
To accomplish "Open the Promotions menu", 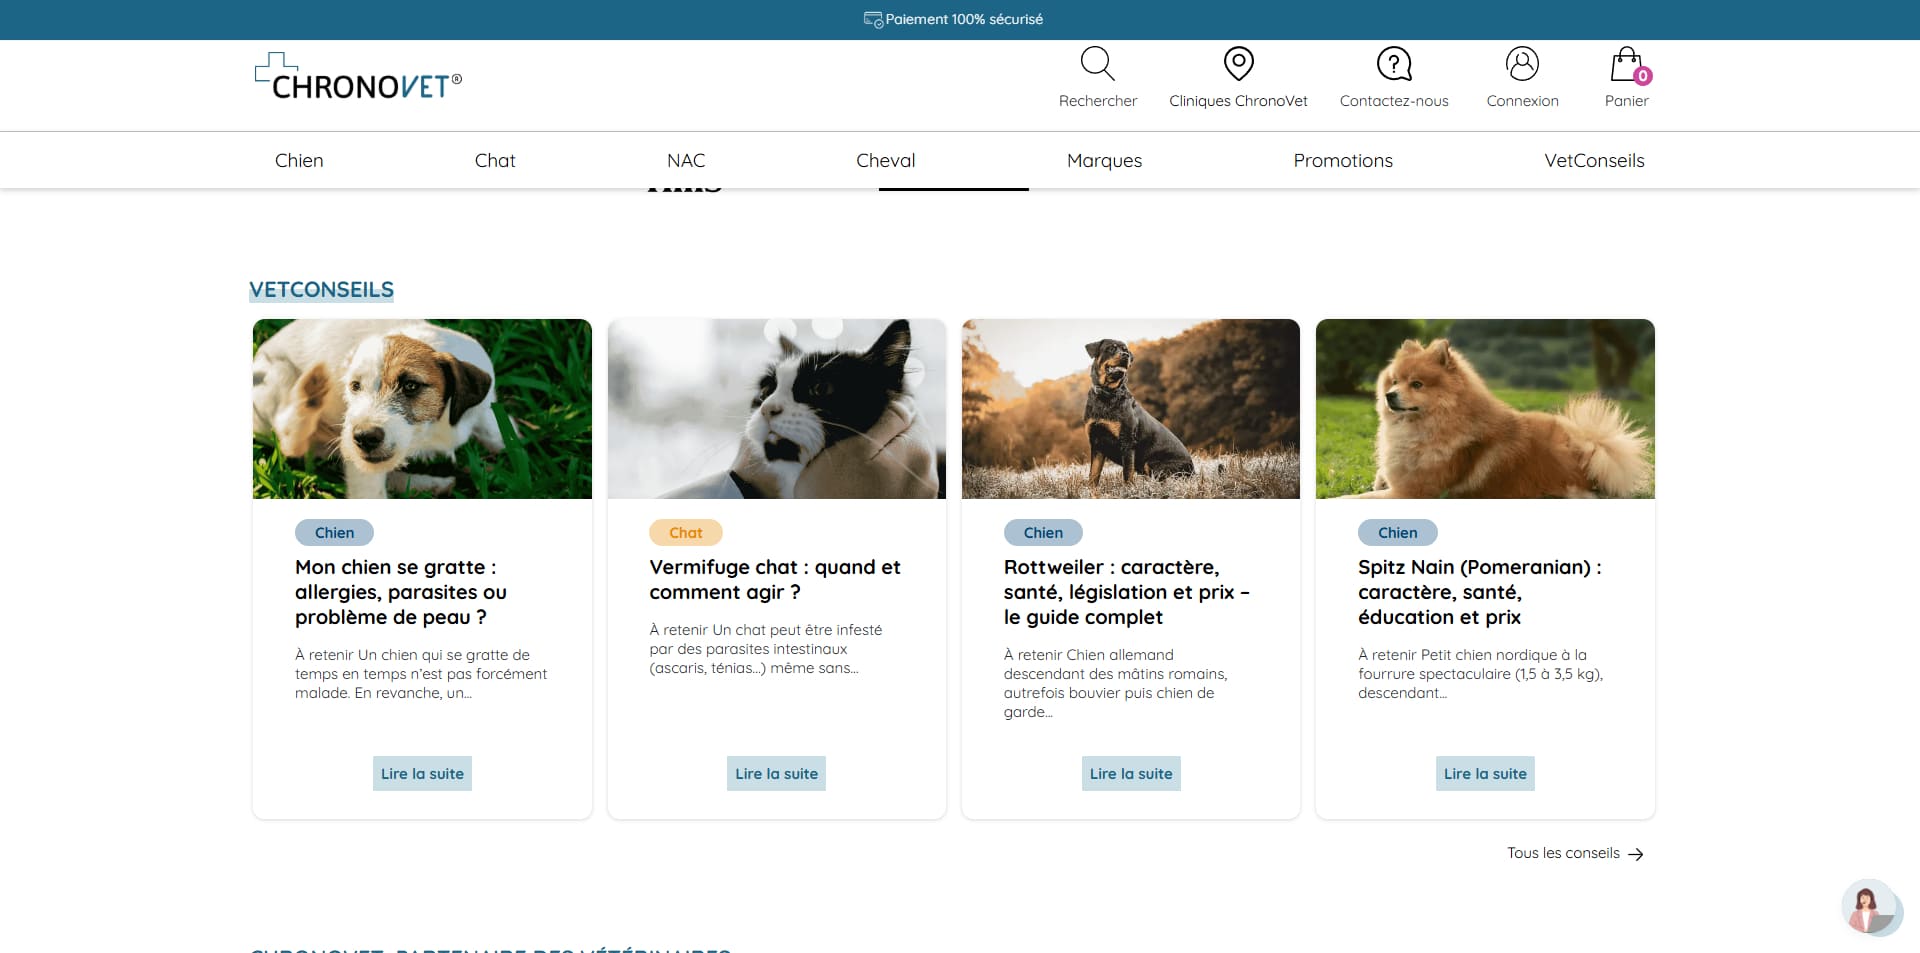I will [1343, 160].
